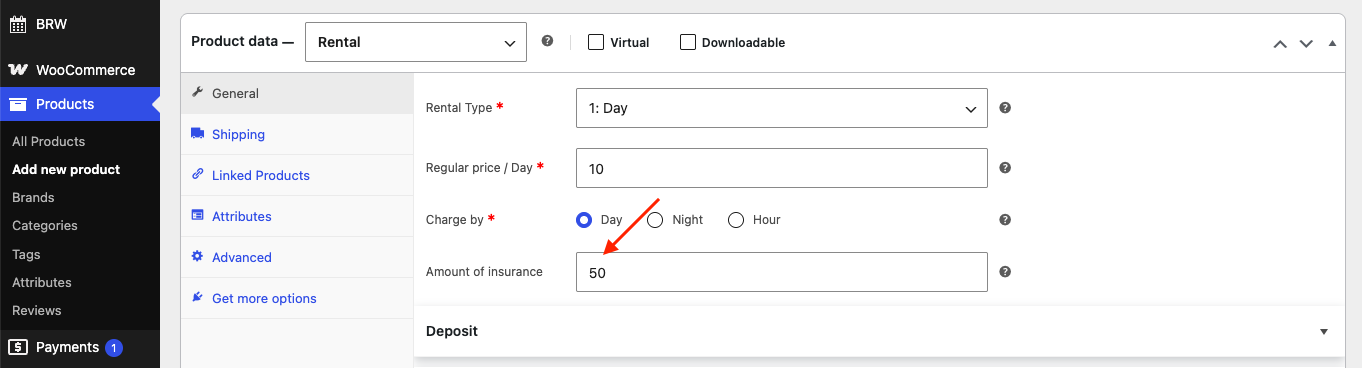Switch to the Advanced tab
Image resolution: width=1362 pixels, height=368 pixels.
[297, 257]
